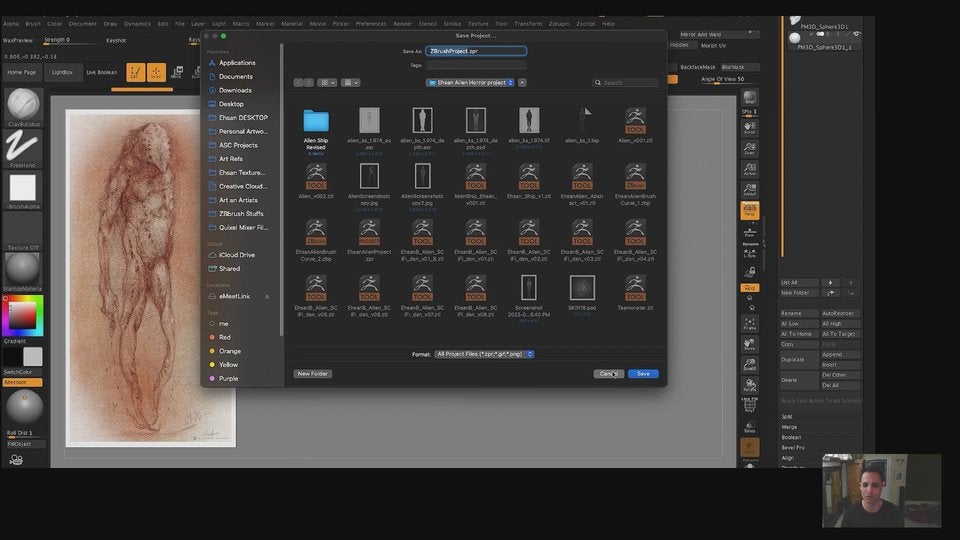Open the Zplugin menu
The width and height of the screenshot is (960, 540).
coord(560,23)
